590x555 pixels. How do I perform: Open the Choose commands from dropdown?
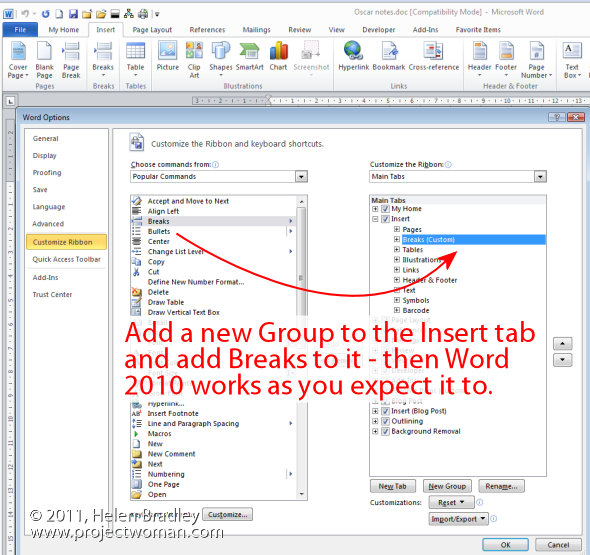point(301,176)
